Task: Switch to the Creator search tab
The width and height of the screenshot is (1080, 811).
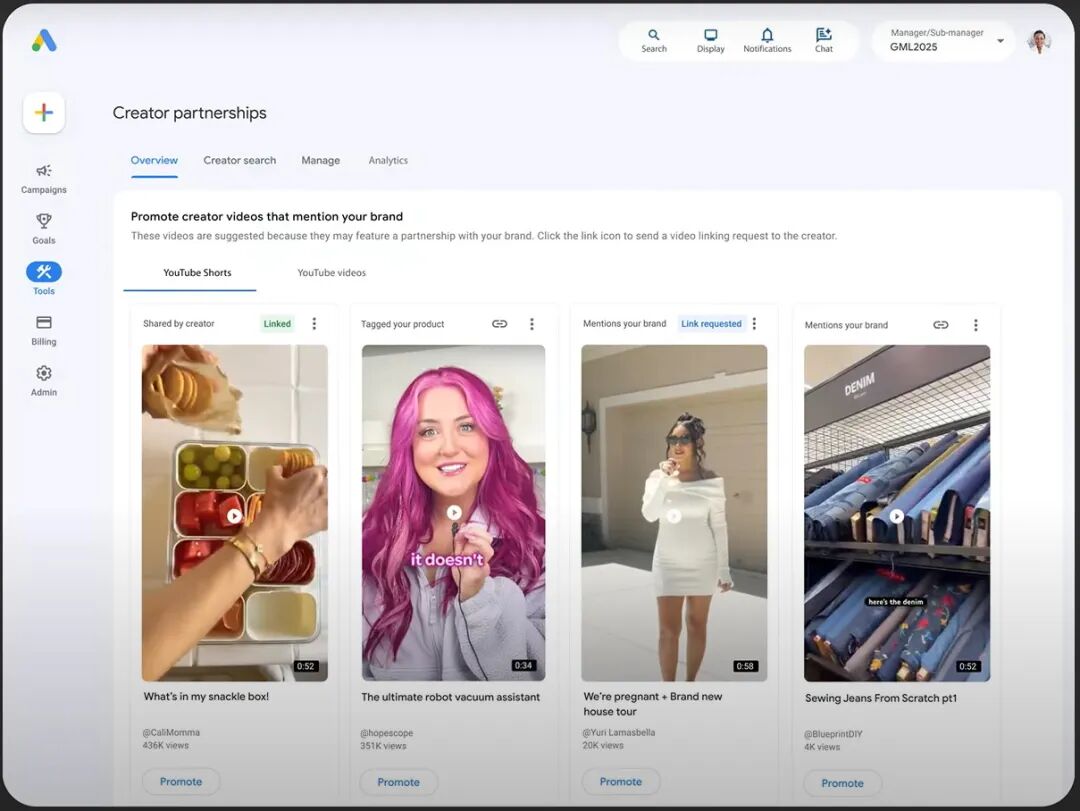Action: click(x=240, y=160)
